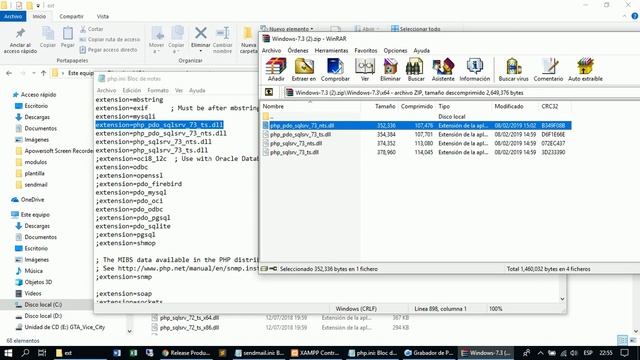This screenshot has width=640, height=360.
Task: Click the Comentario icon in WinRAR
Action: click(x=548, y=69)
